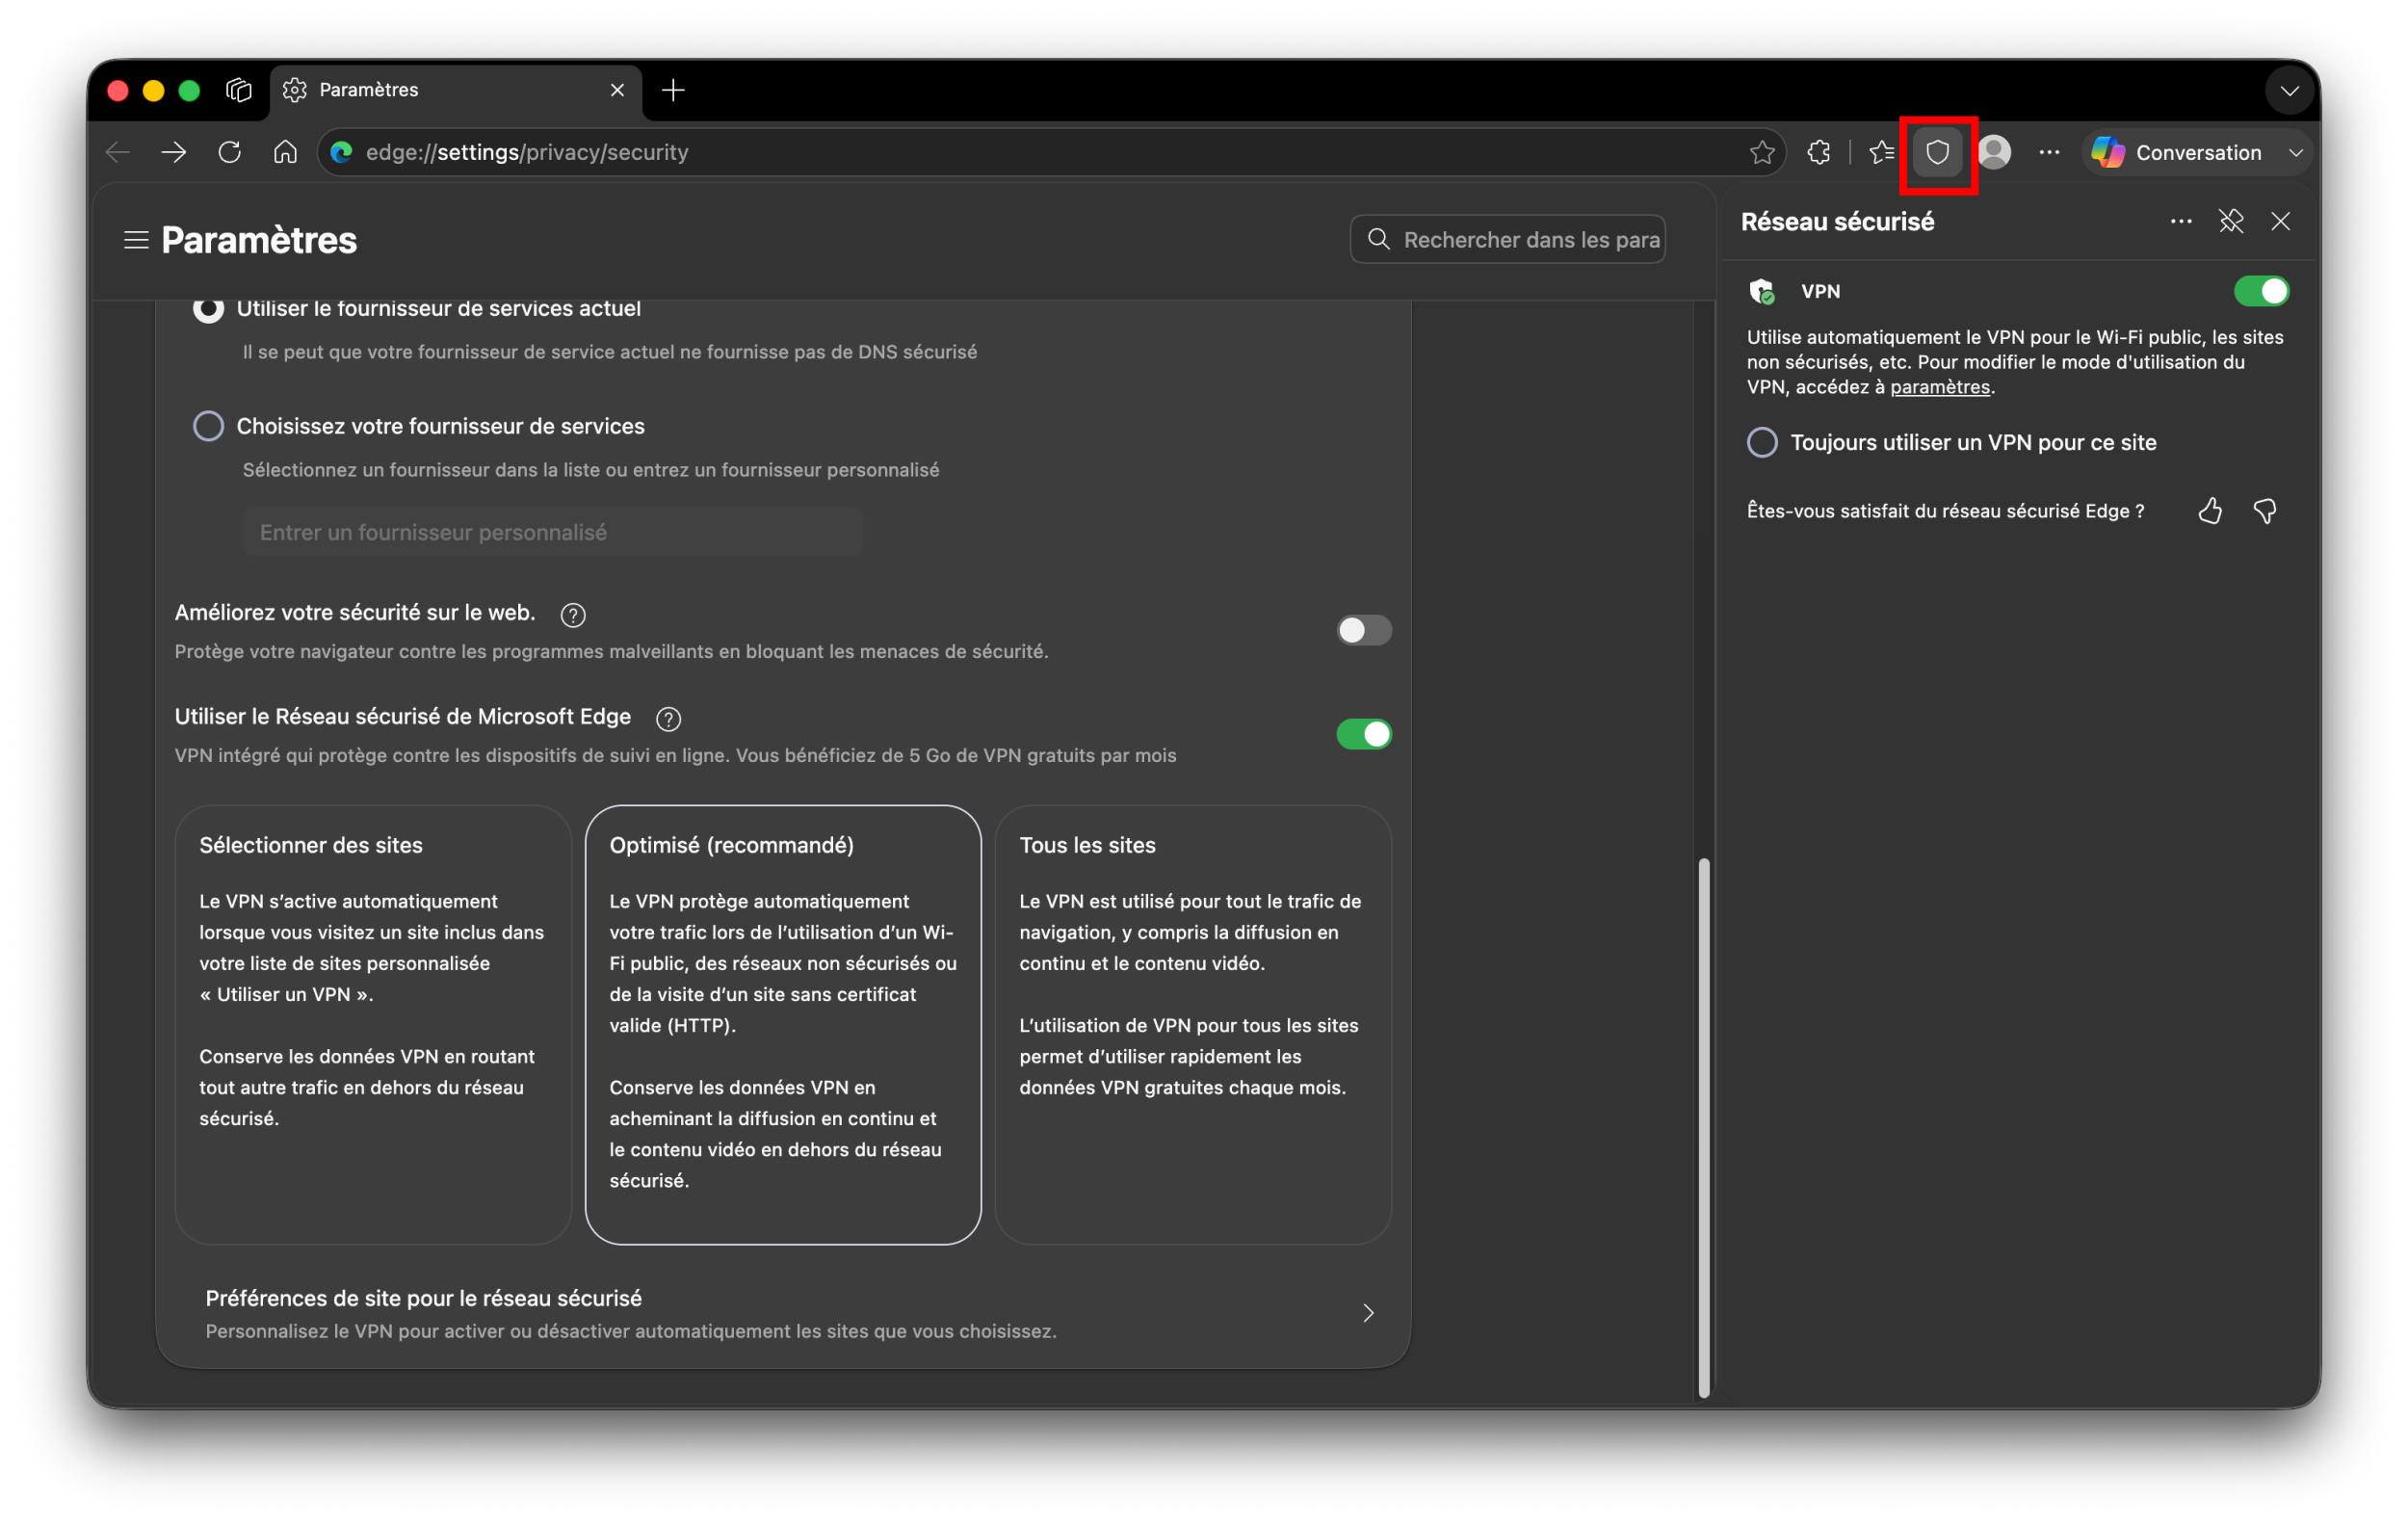Click the forward navigation arrow
The width and height of the screenshot is (2408, 1524).
coord(174,152)
